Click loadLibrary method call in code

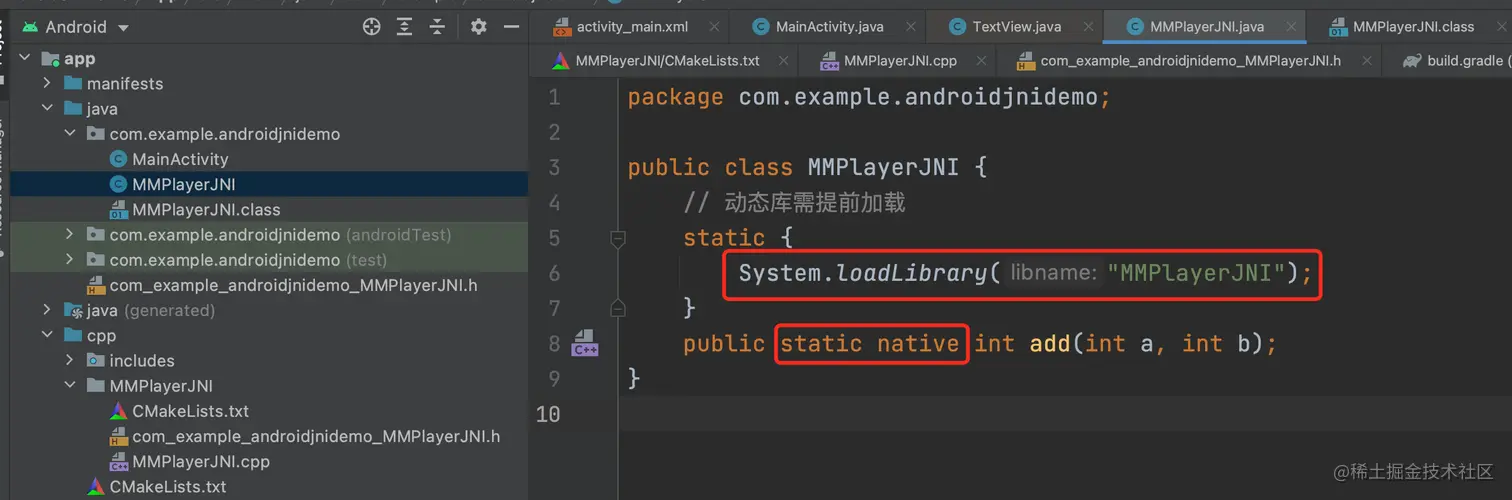(x=911, y=273)
